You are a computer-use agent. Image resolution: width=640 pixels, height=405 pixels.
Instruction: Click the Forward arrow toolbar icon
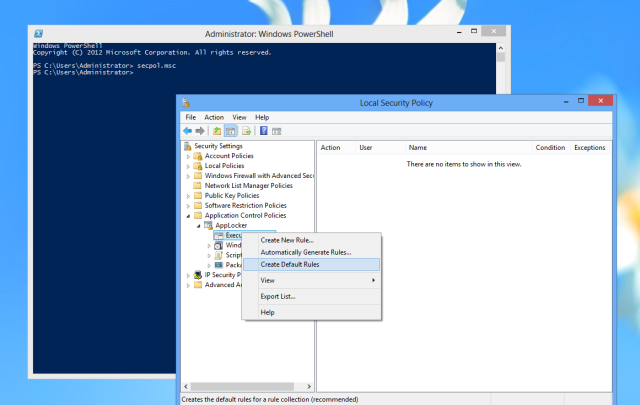click(200, 131)
